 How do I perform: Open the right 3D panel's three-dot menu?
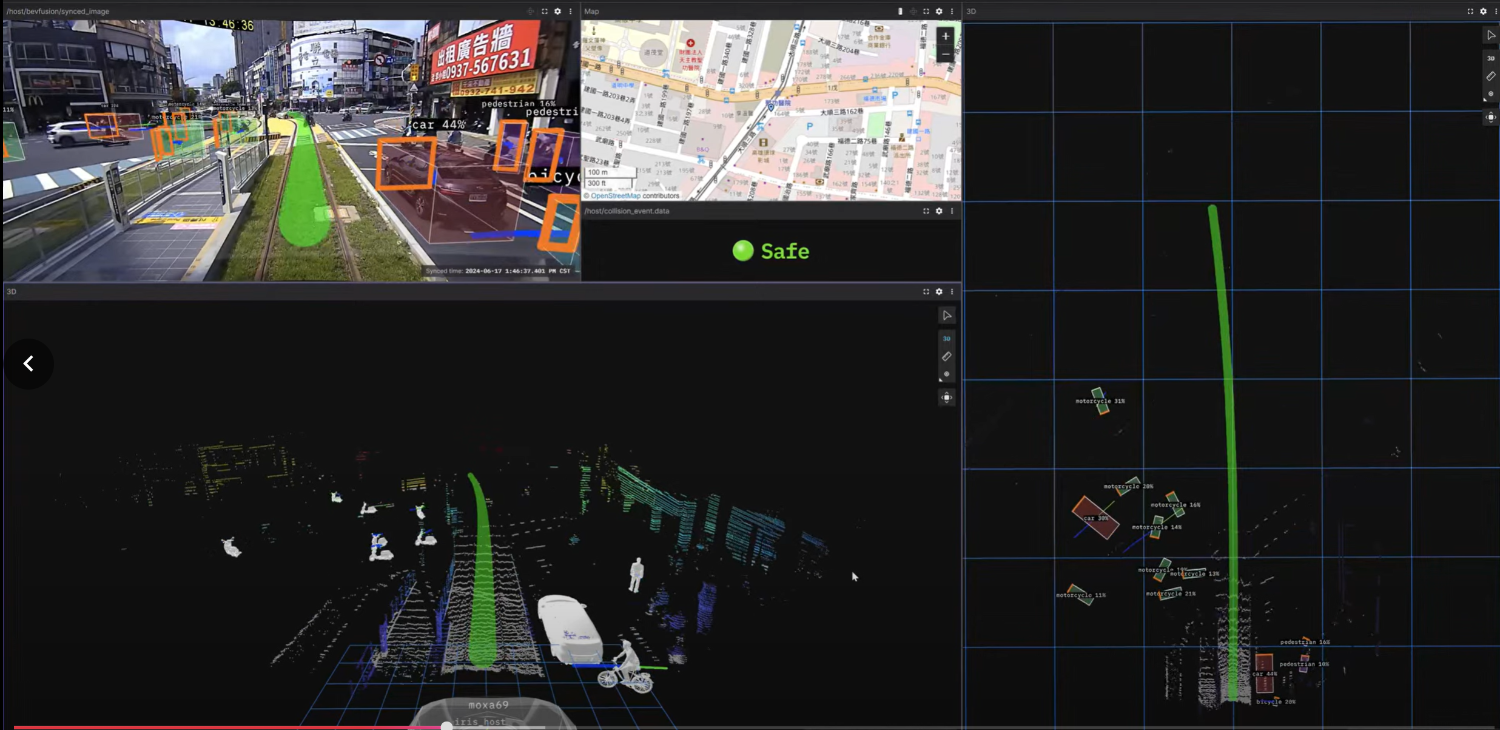tap(1496, 11)
